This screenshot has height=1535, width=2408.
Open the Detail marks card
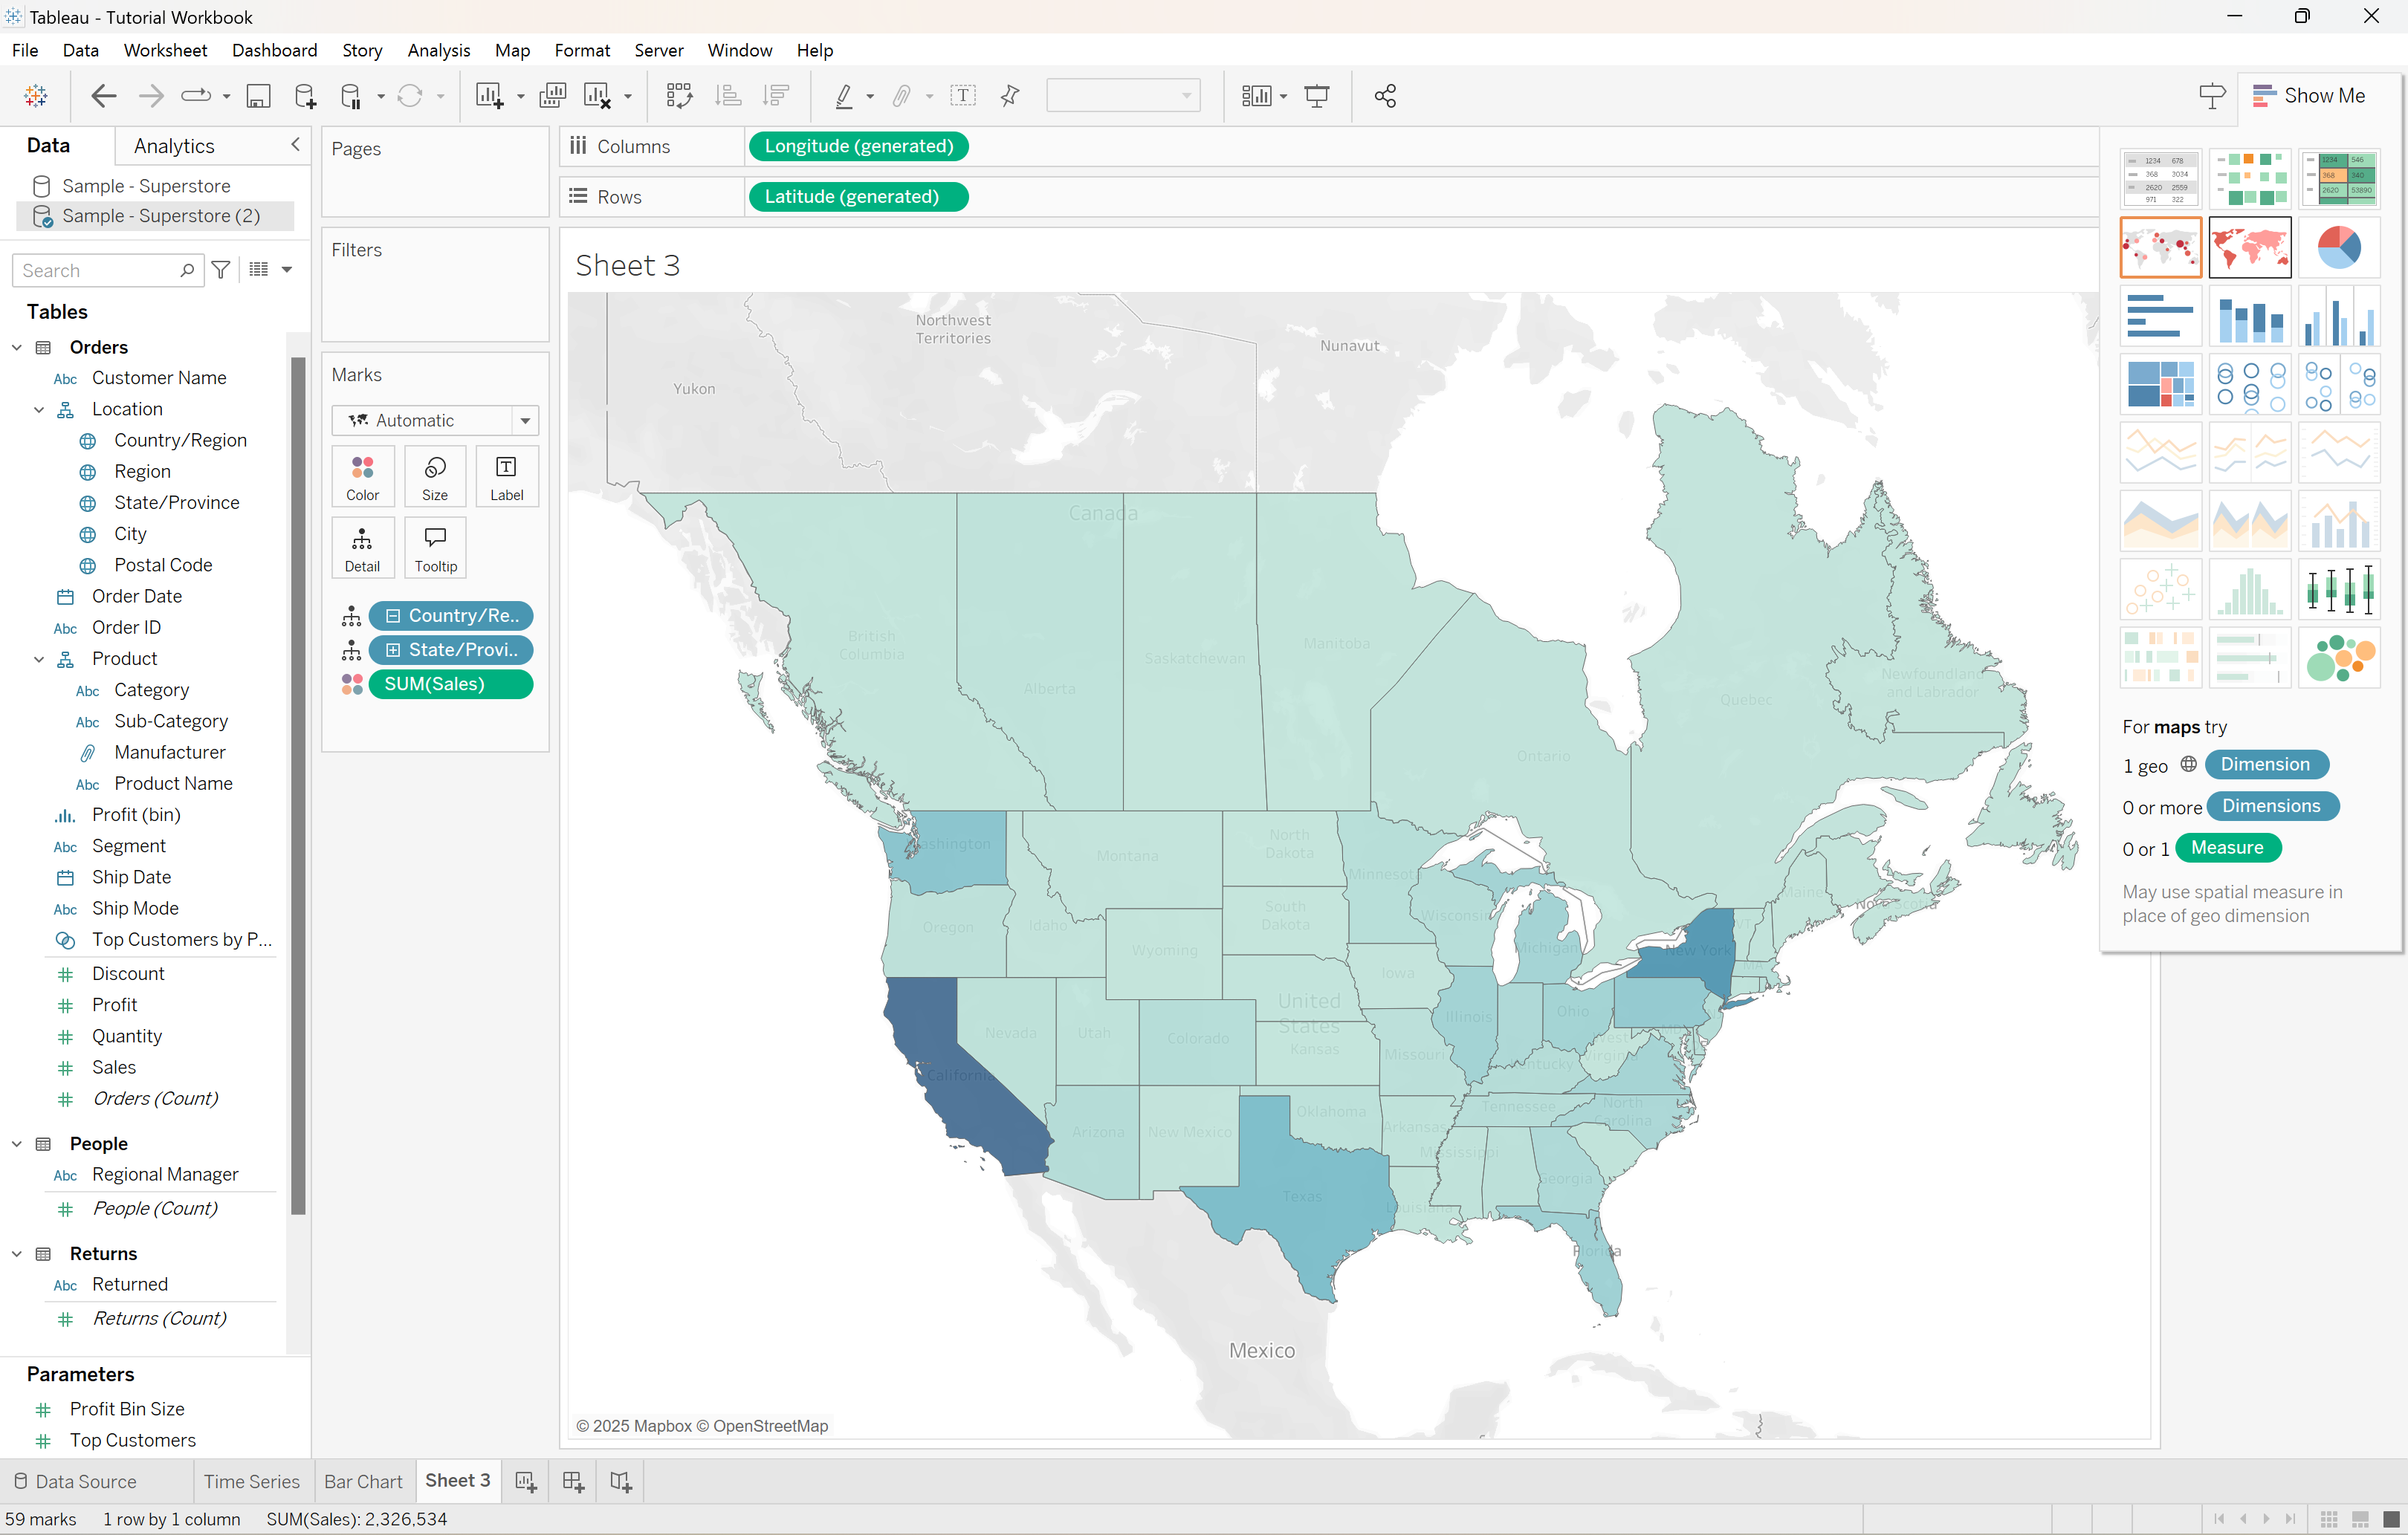[362, 548]
